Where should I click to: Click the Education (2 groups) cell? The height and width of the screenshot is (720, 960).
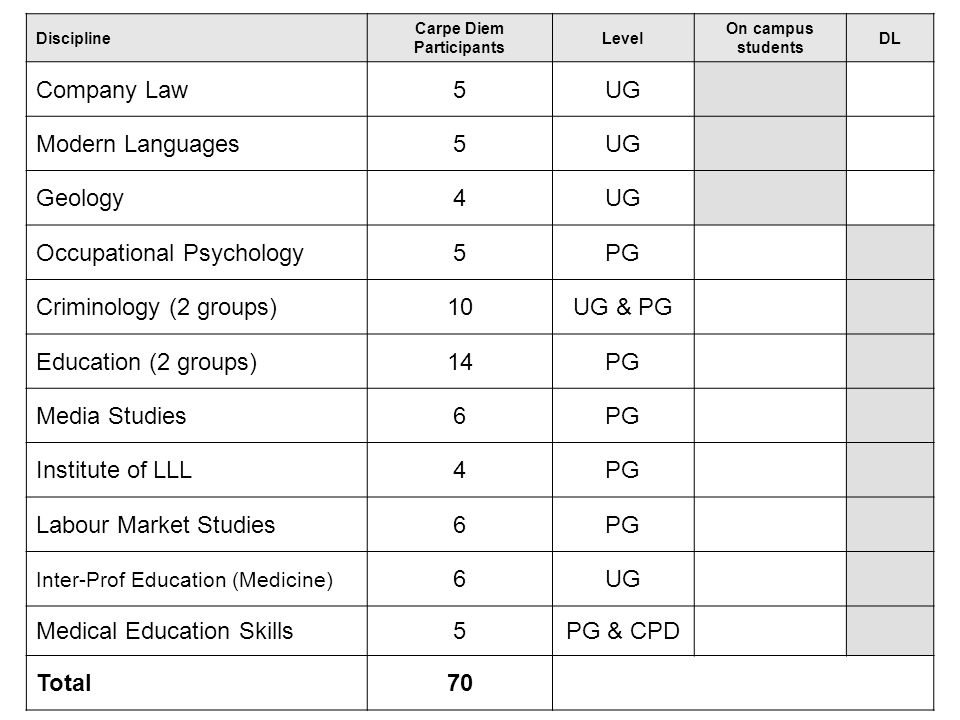(197, 361)
